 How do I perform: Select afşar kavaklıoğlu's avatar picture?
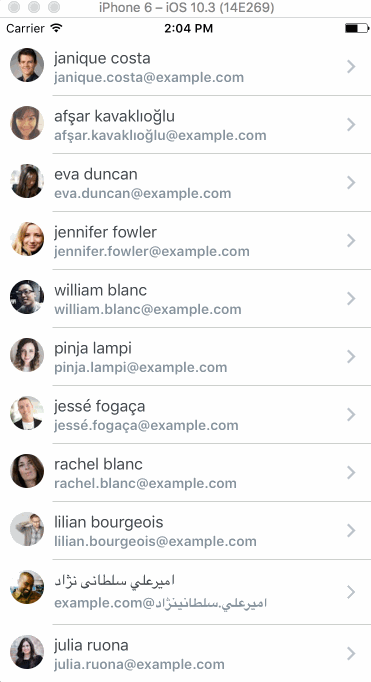click(x=27, y=123)
